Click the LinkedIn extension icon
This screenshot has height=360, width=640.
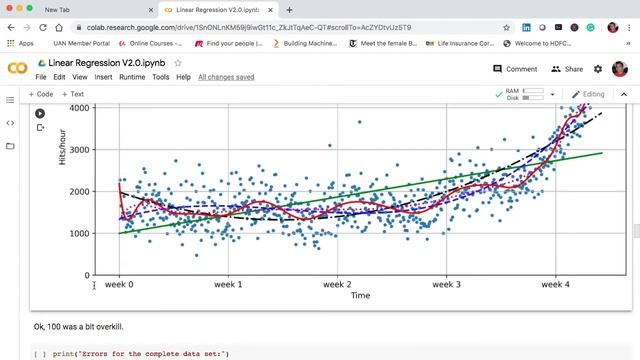[527, 27]
